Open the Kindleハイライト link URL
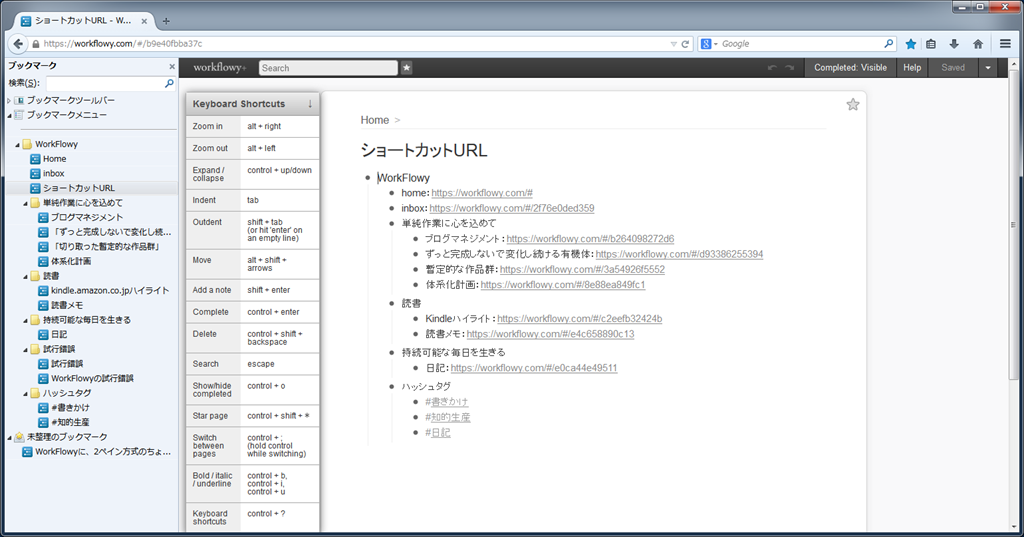Image resolution: width=1024 pixels, height=537 pixels. pos(579,319)
